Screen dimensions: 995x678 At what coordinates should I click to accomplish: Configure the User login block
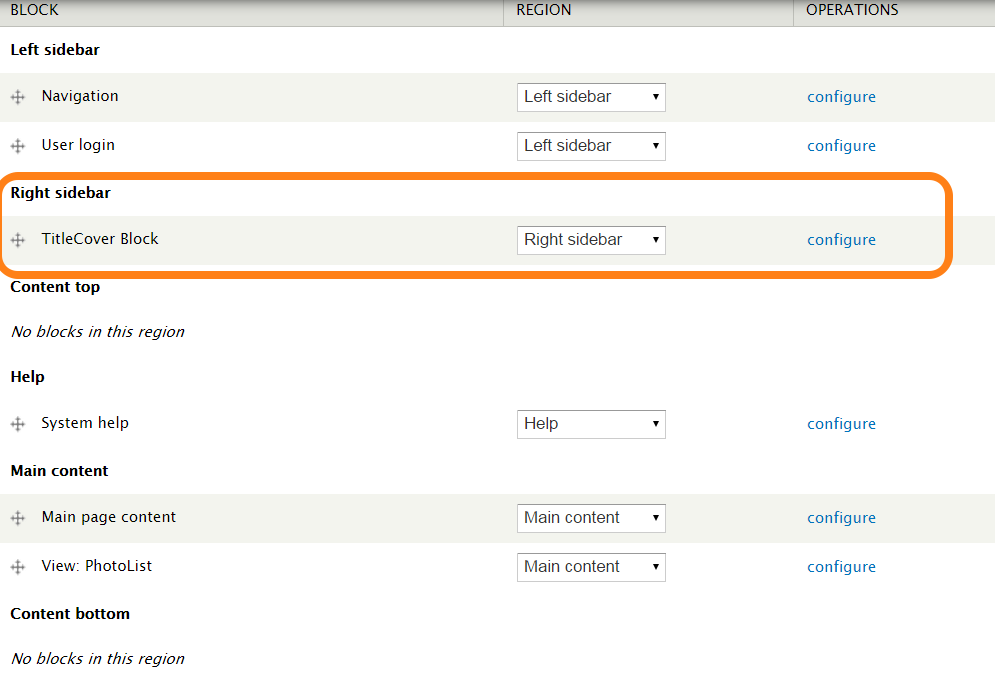tap(841, 145)
